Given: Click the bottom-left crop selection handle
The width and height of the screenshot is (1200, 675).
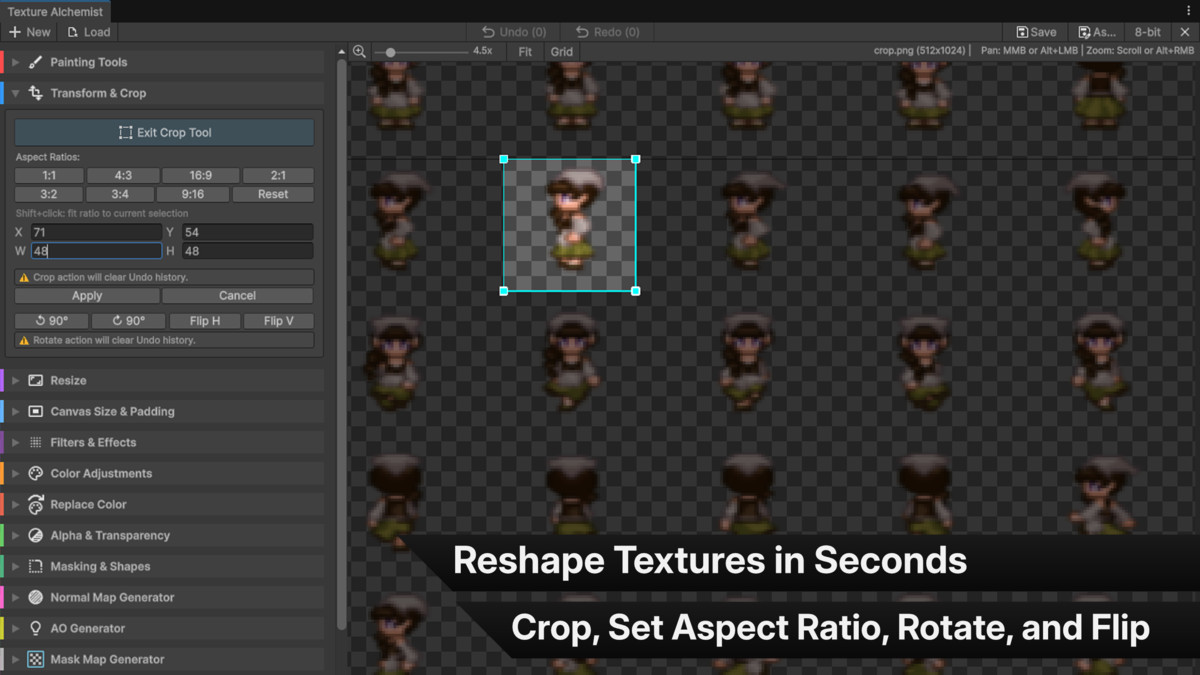Looking at the screenshot, I should click(504, 291).
